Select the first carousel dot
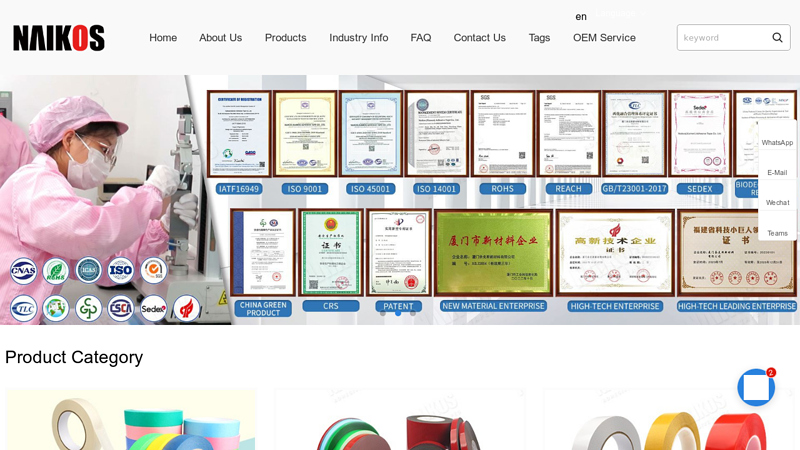Screen dimensions: 800x450 tap(383, 313)
